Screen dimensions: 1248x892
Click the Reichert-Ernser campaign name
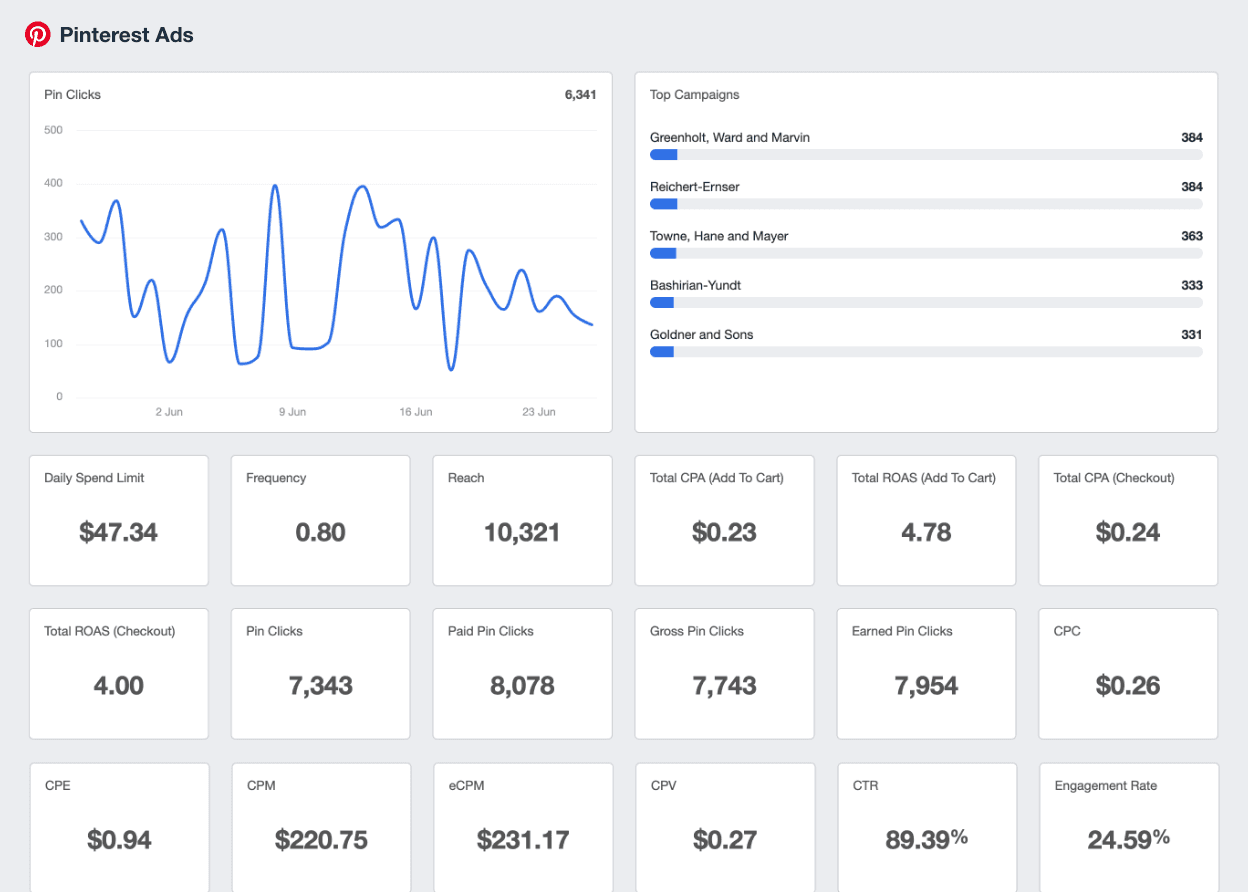[x=694, y=186]
